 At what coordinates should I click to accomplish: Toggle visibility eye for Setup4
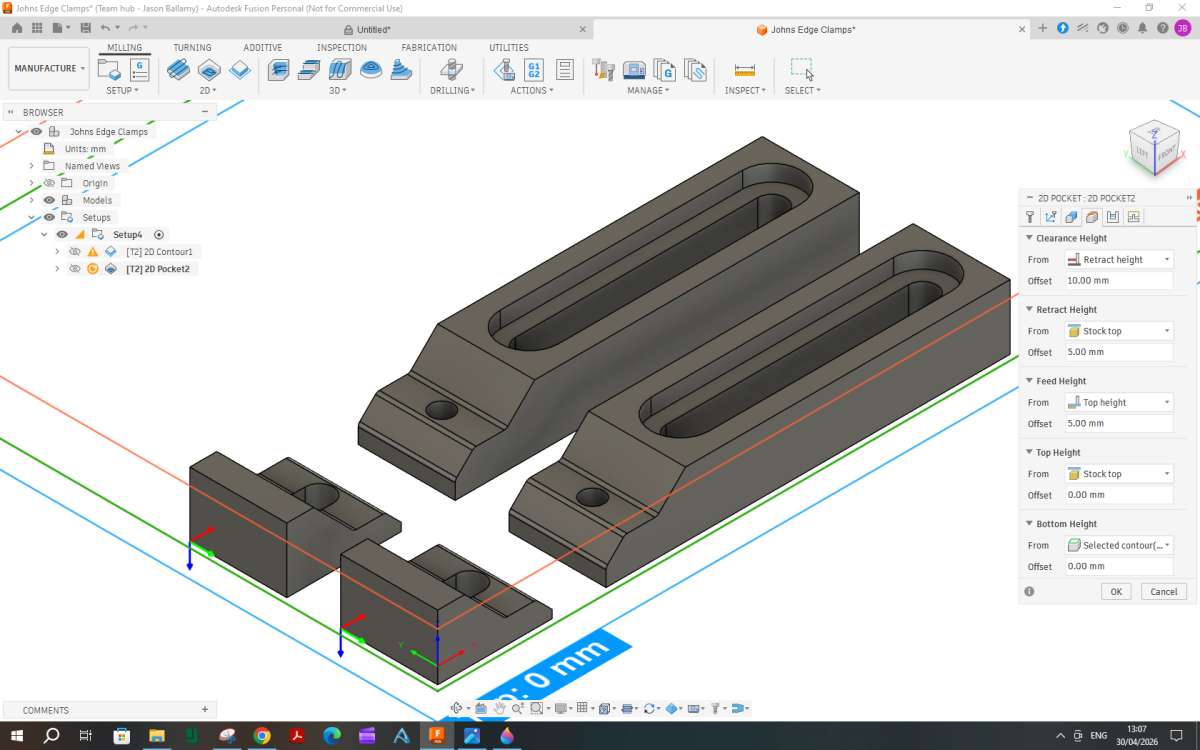[62, 234]
